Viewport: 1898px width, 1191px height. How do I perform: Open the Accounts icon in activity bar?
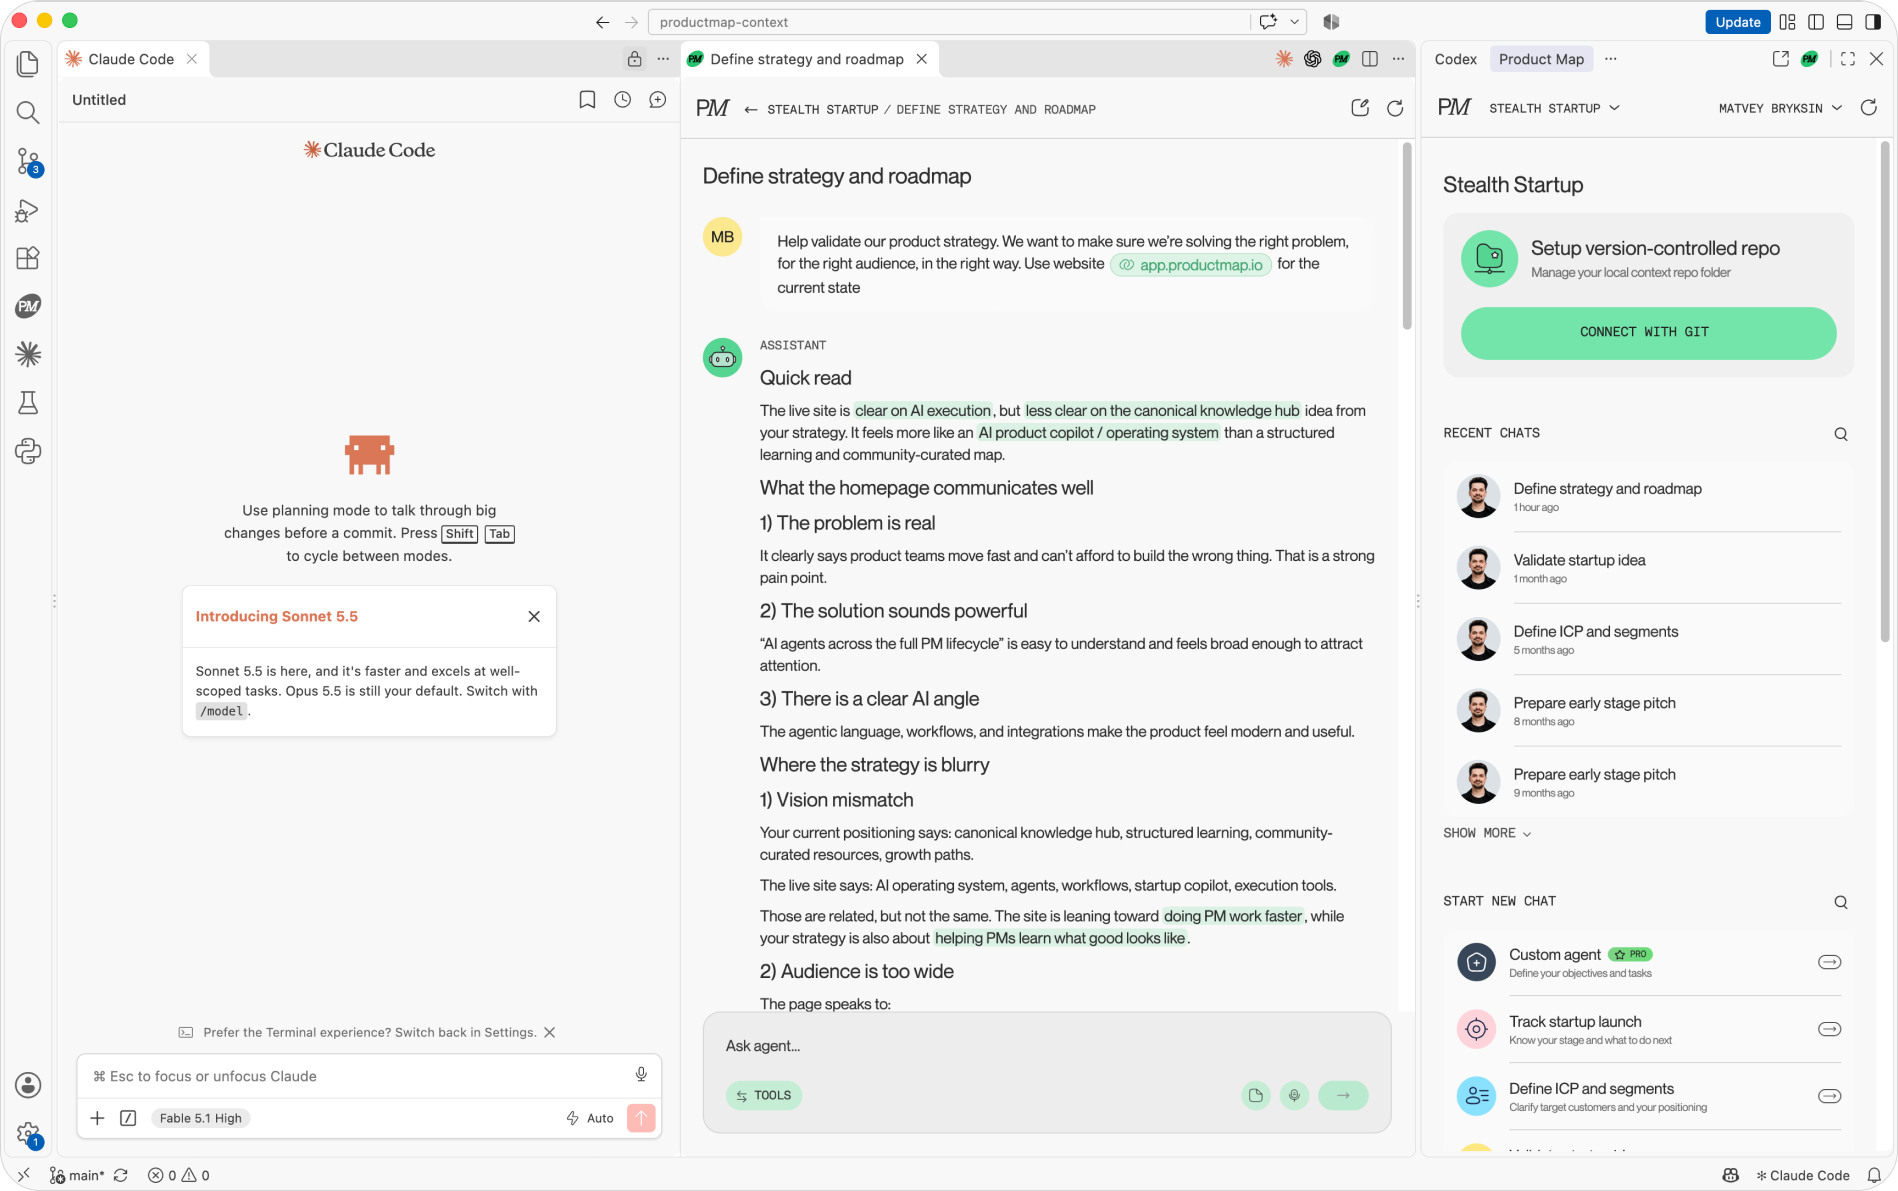click(x=28, y=1085)
